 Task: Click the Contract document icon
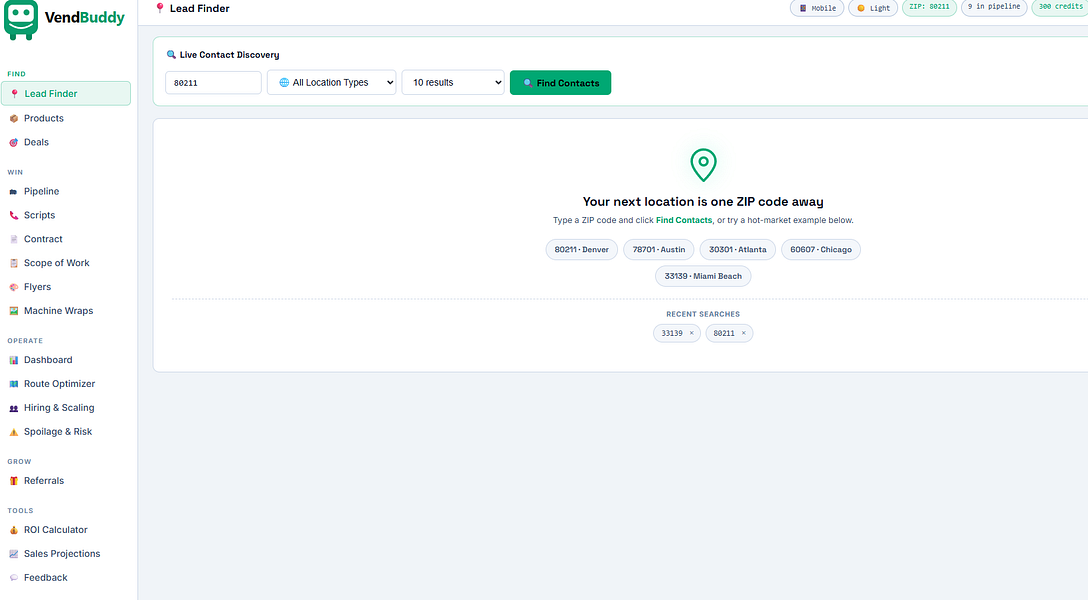pyautogui.click(x=14, y=239)
